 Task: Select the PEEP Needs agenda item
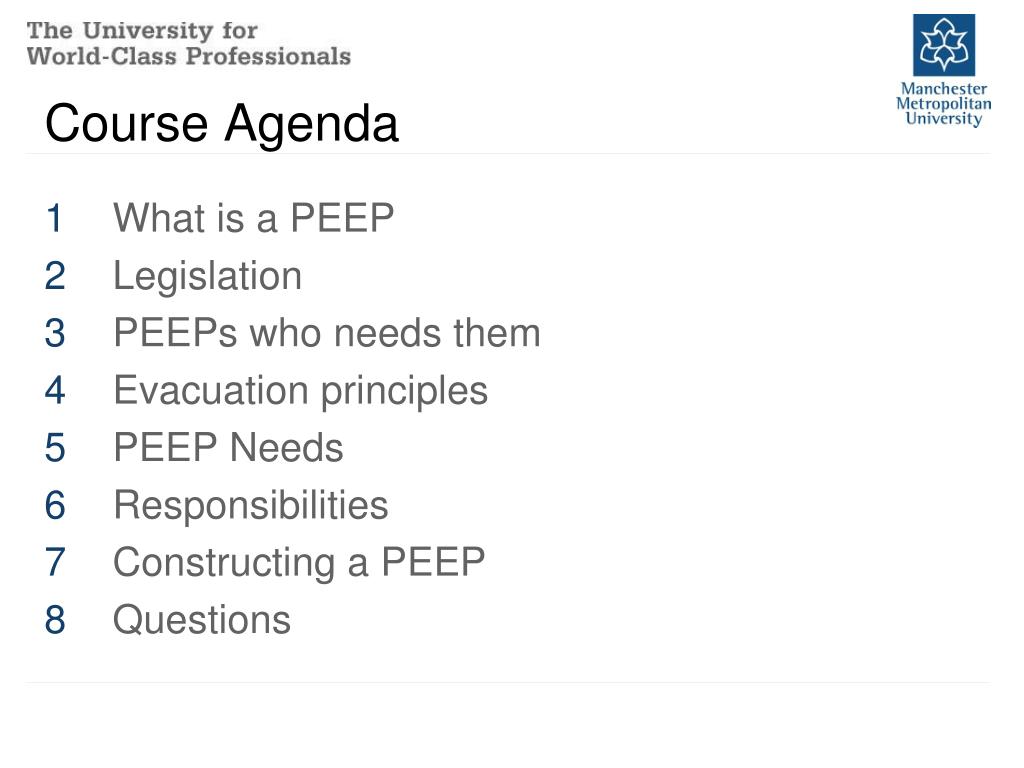point(228,448)
